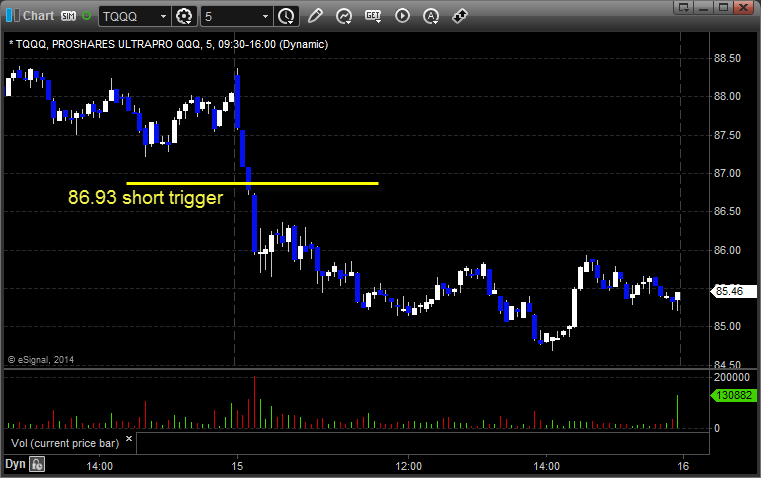Open the alerts A icon menu

coord(431,16)
